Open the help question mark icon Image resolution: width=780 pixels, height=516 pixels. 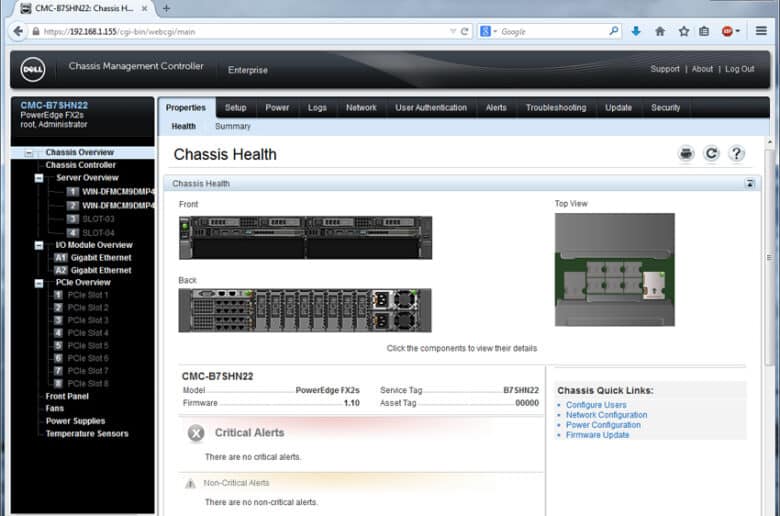tap(736, 154)
